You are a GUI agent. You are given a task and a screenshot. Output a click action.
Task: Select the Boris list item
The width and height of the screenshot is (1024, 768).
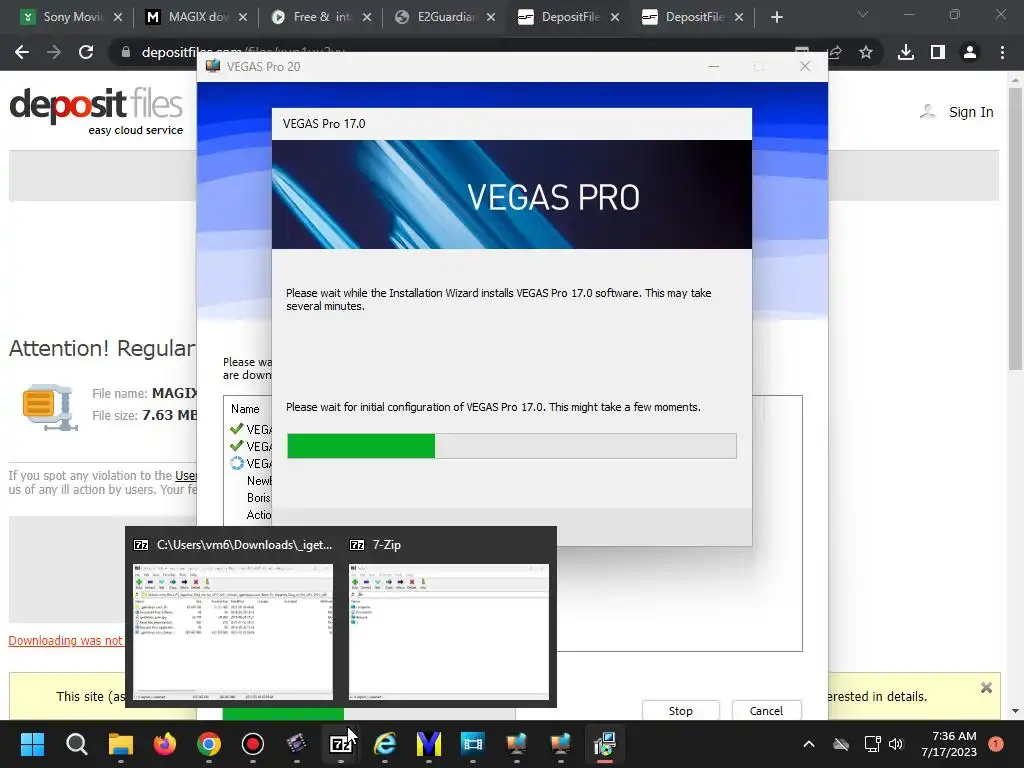click(x=259, y=498)
